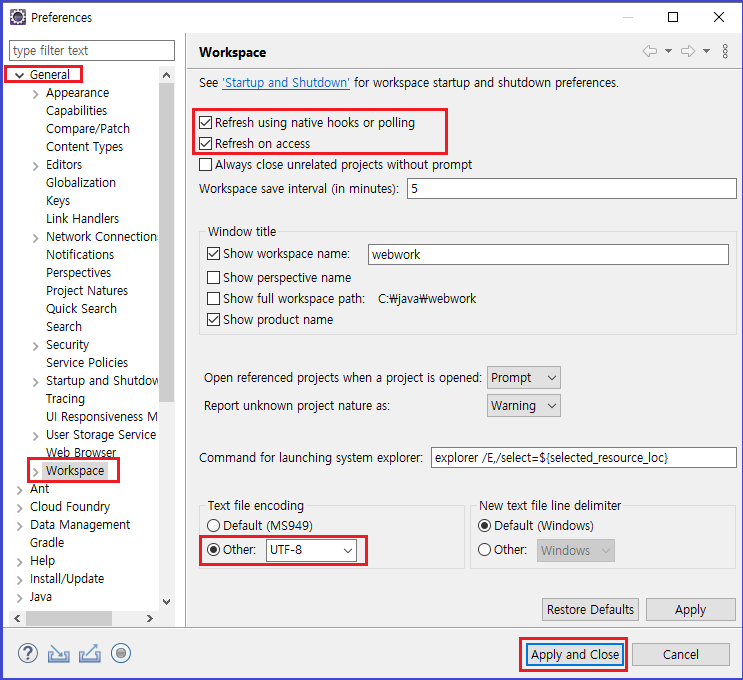Click the Apply button
This screenshot has width=743, height=680.
[x=690, y=609]
